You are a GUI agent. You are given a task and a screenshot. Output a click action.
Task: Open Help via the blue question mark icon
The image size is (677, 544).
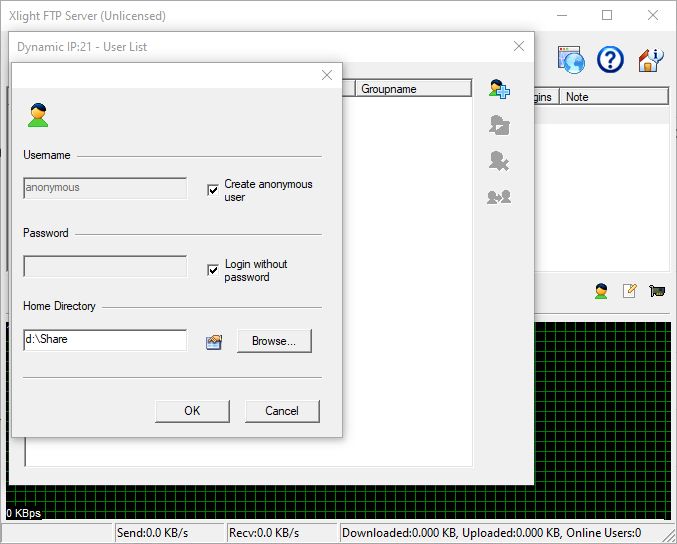click(610, 60)
